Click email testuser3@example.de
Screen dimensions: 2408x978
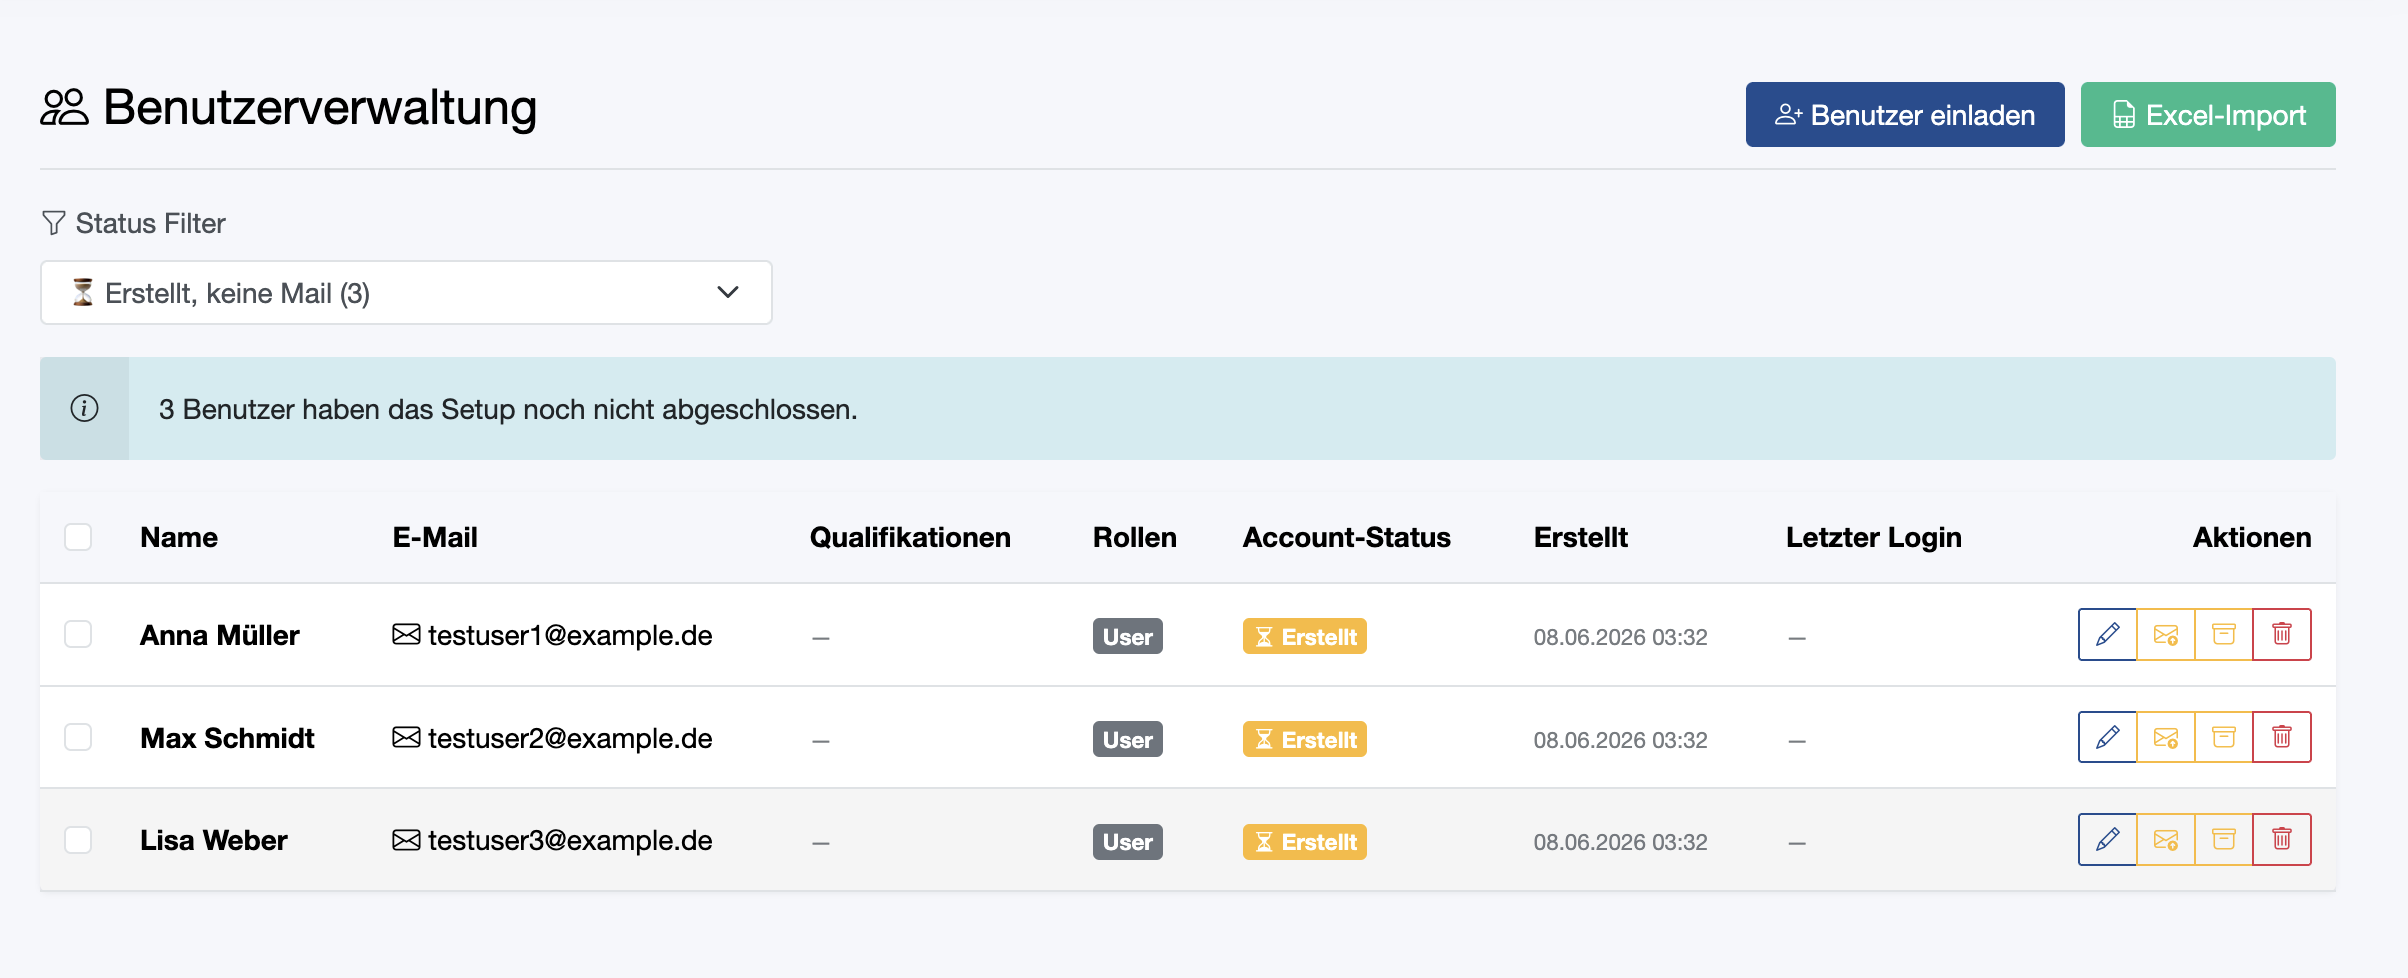coord(570,840)
